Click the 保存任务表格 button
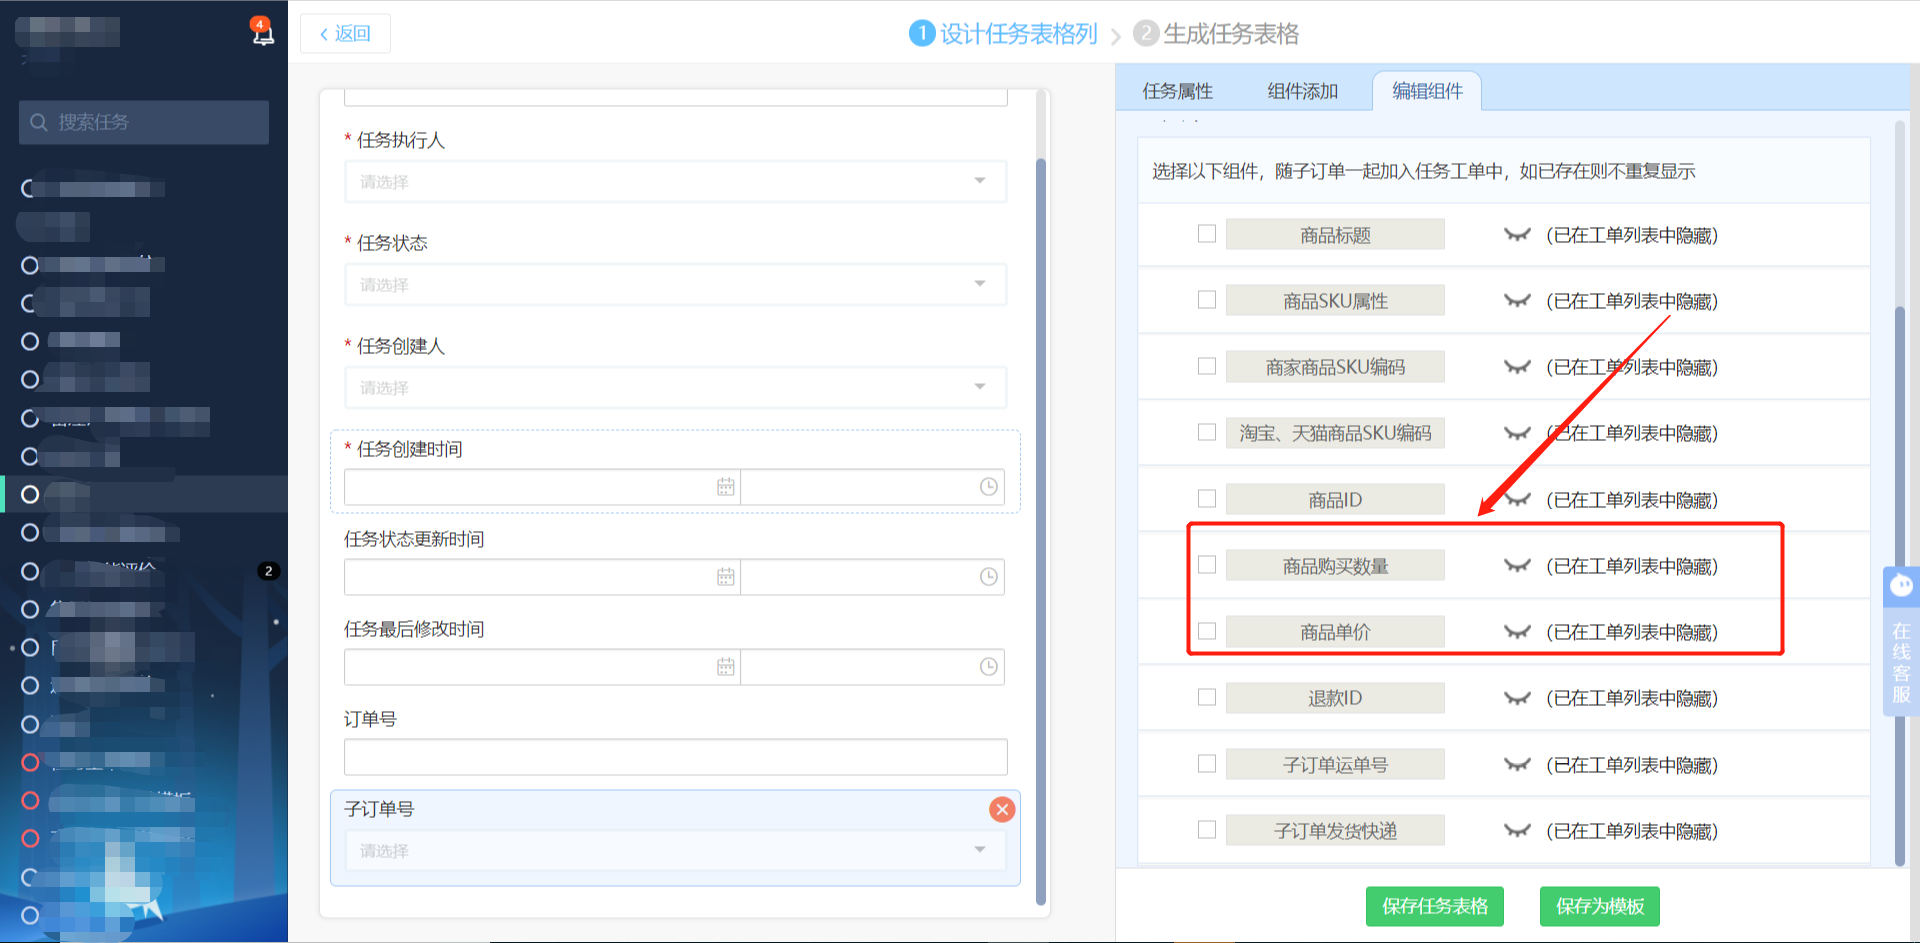This screenshot has width=1920, height=943. [x=1434, y=906]
